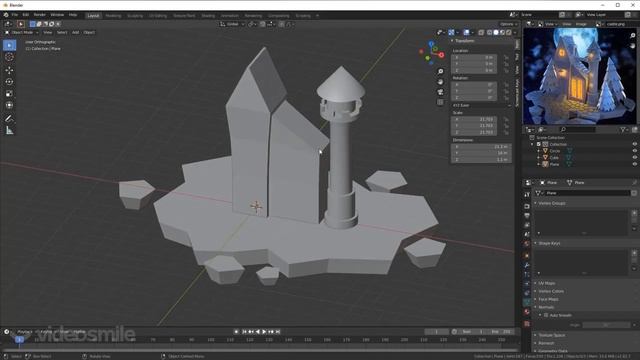The image size is (640, 360).
Task: Click the Blender logo menu icon
Action: (x=6, y=15)
